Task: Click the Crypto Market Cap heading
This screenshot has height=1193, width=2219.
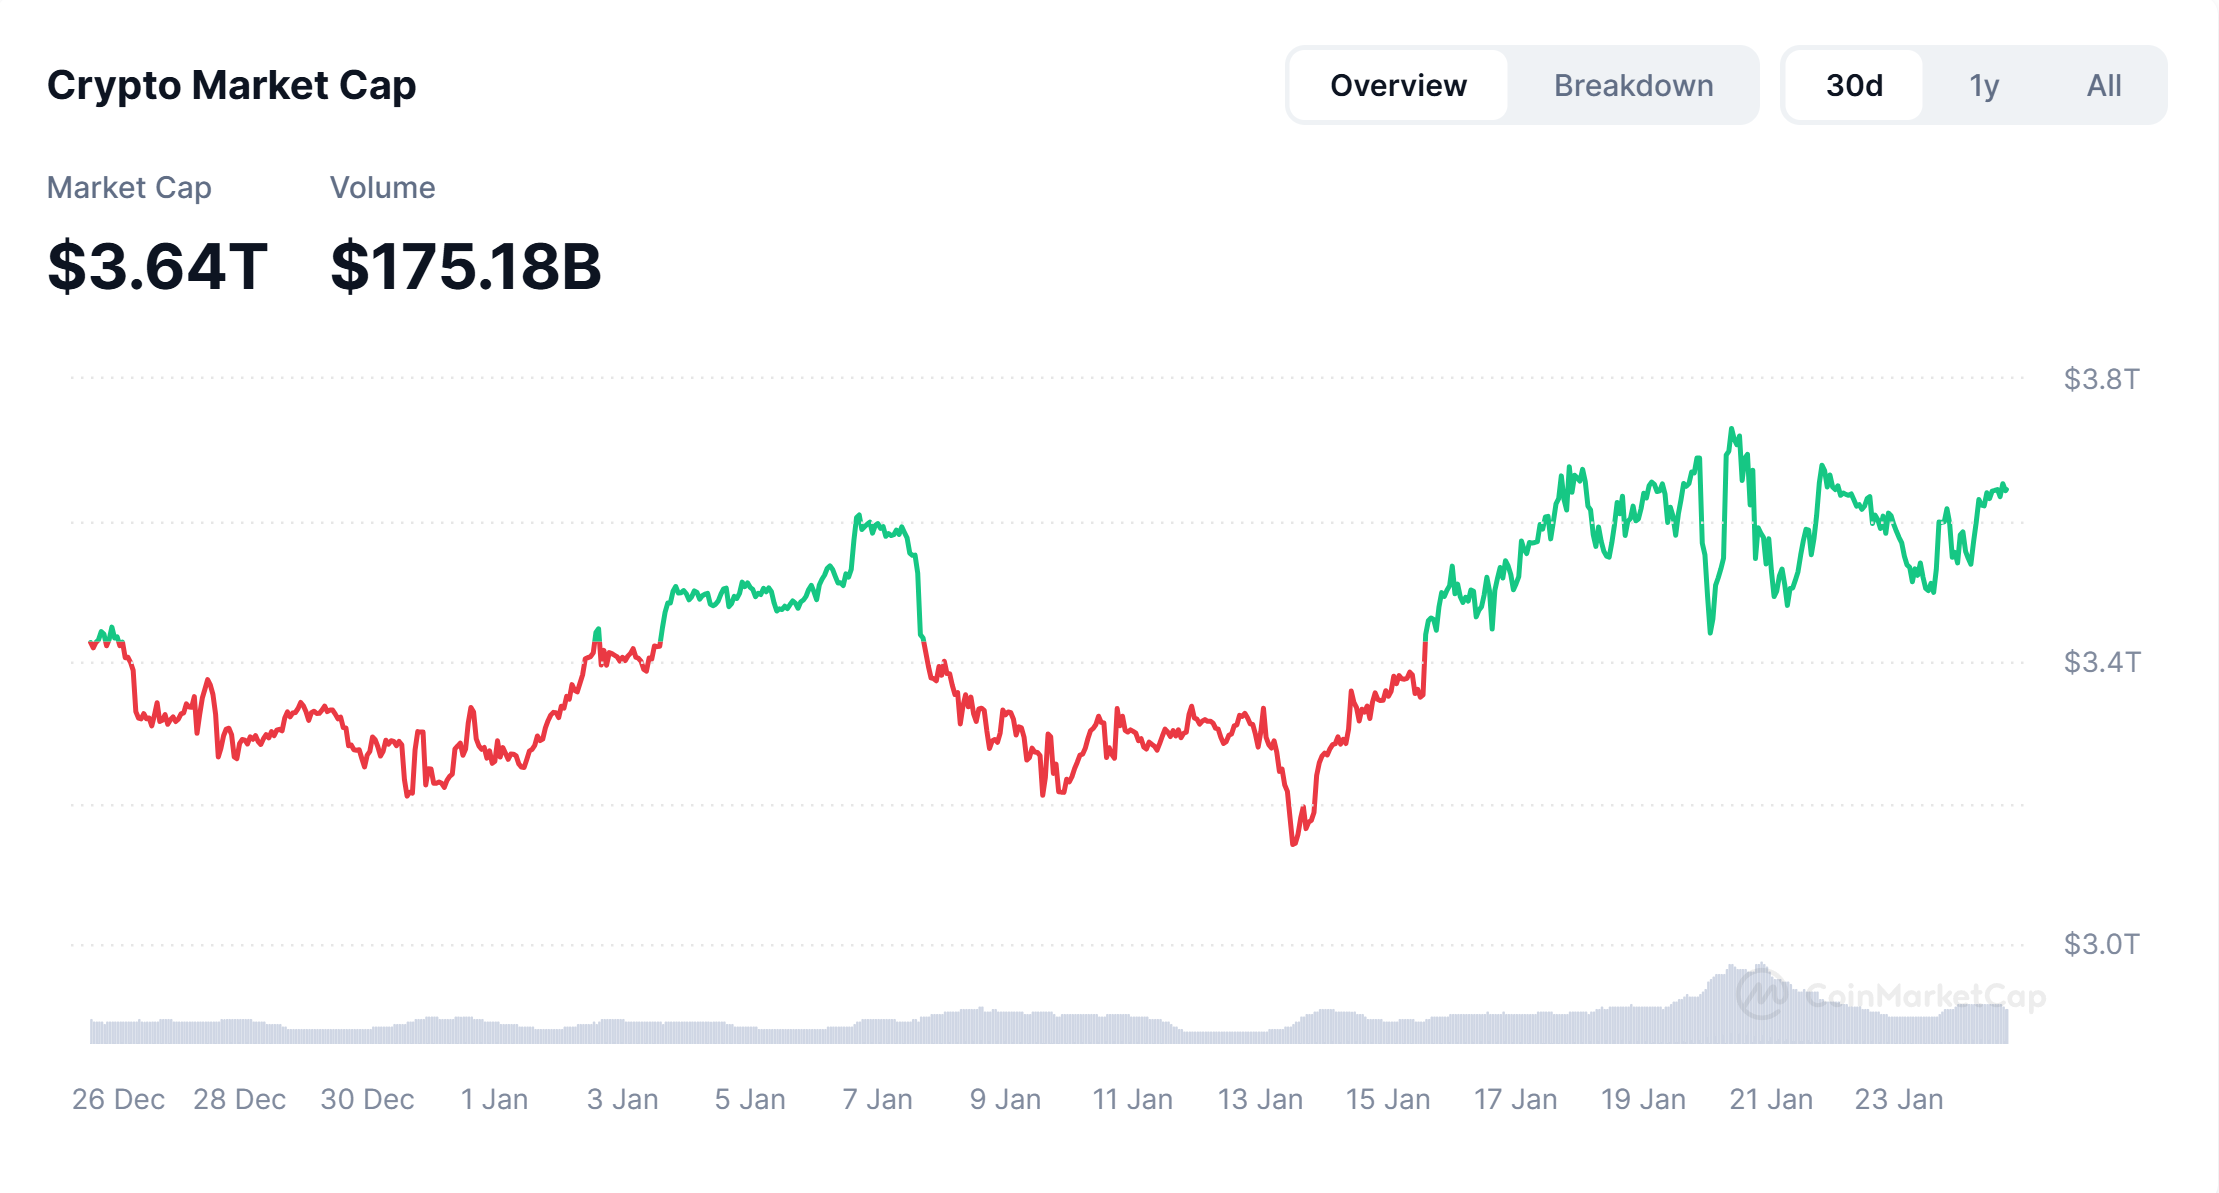Action: pos(231,86)
